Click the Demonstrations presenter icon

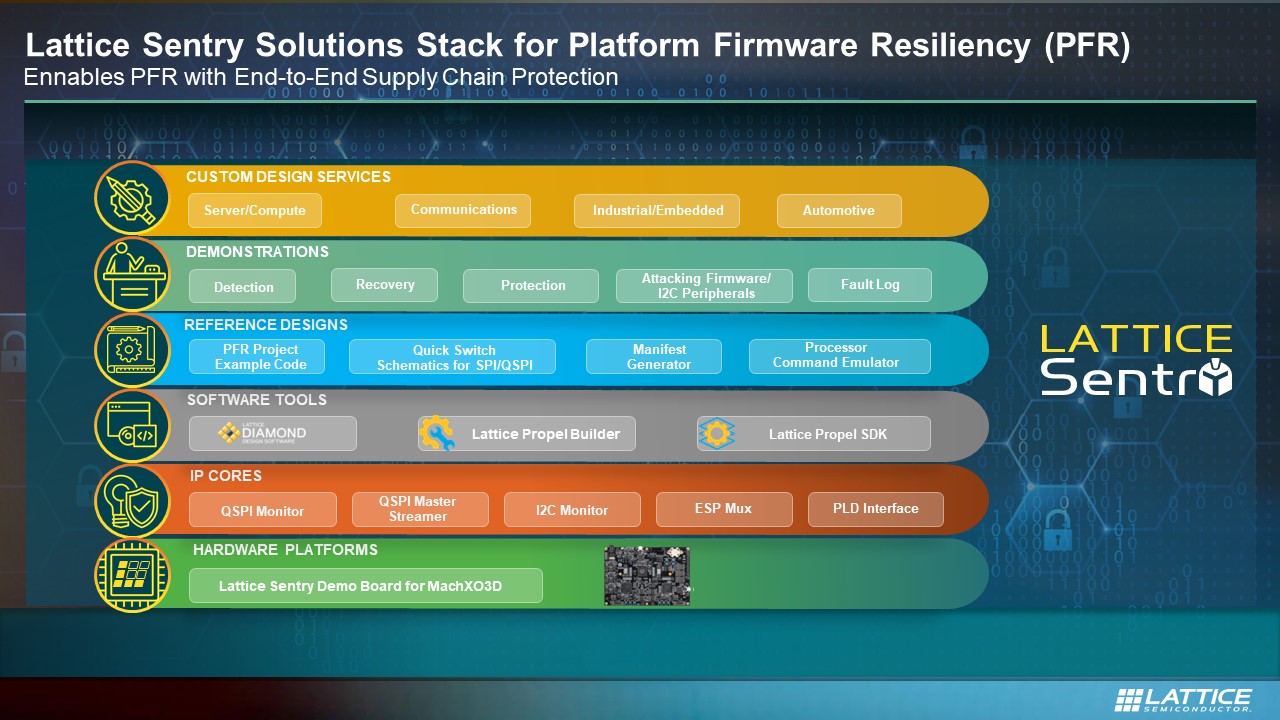[132, 275]
